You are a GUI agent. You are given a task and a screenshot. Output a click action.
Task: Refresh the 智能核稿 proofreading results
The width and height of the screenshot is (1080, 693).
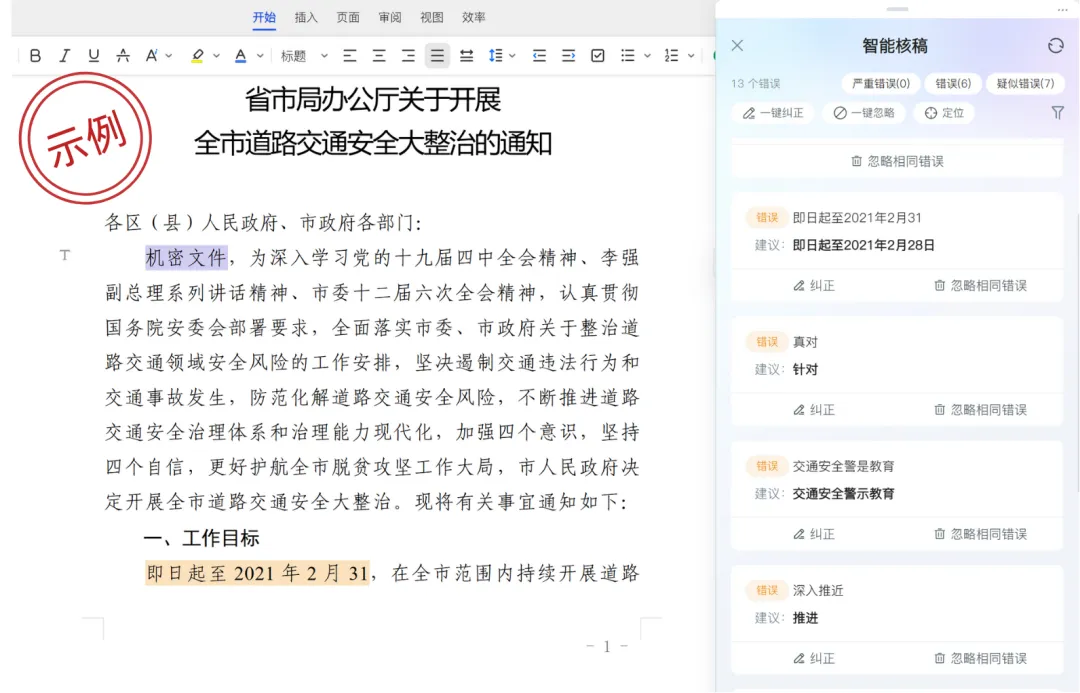[x=1055, y=46]
